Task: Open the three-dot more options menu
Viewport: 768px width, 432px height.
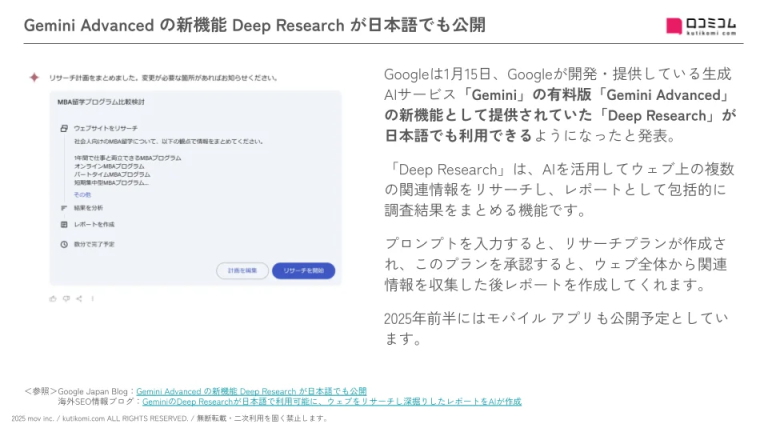Action: 92,298
